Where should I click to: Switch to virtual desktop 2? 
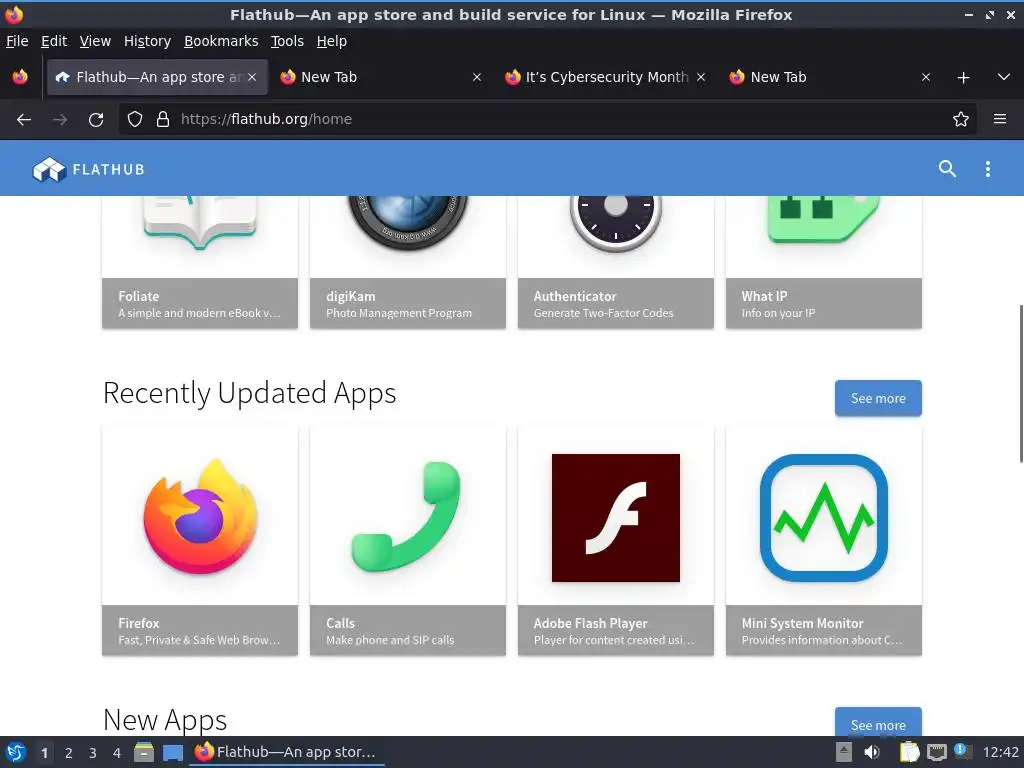click(69, 752)
